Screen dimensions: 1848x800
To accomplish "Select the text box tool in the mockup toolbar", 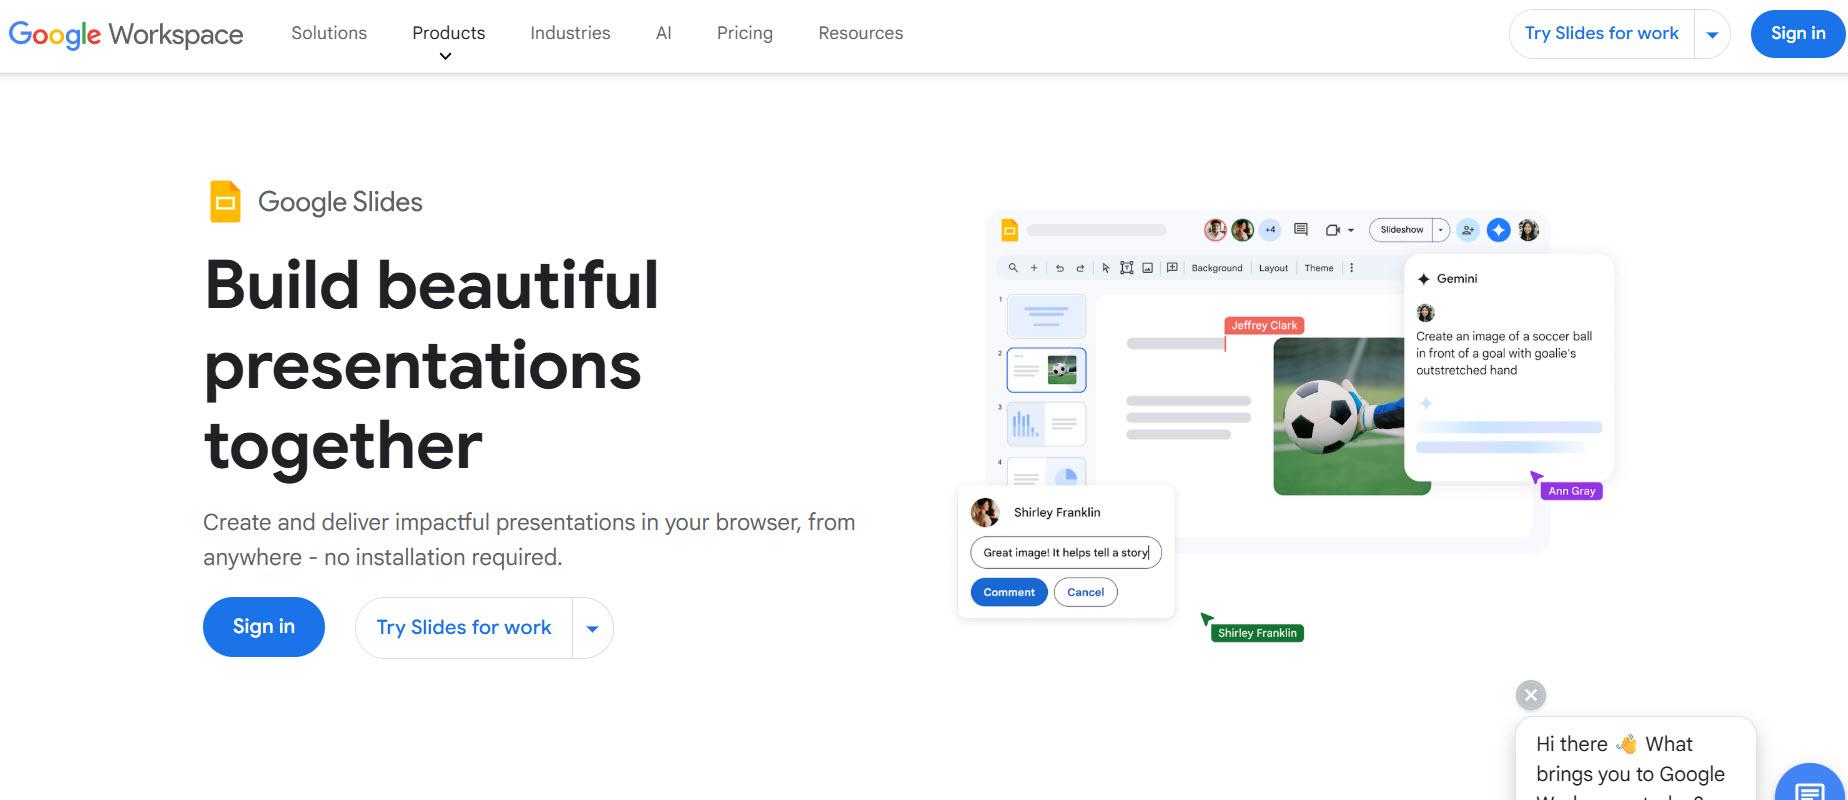I will pos(1127,268).
